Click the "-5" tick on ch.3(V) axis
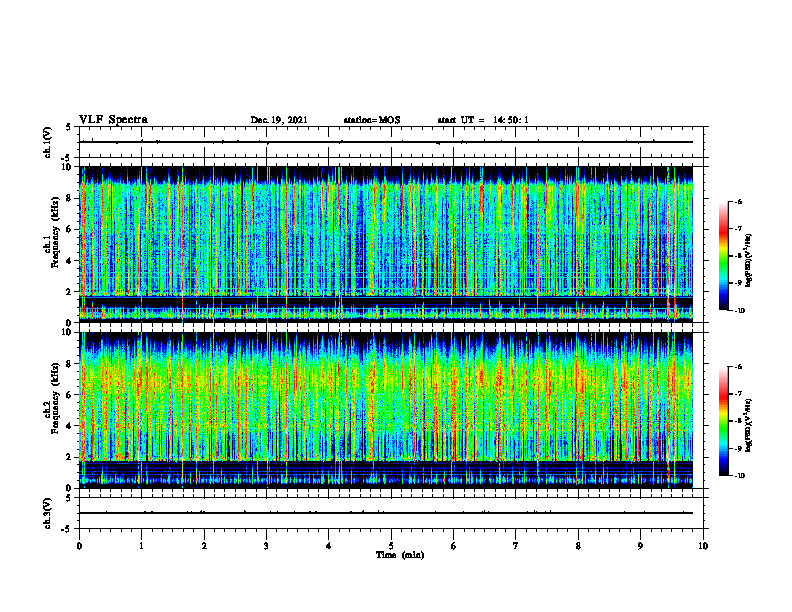The height and width of the screenshot is (612, 792). 67,529
